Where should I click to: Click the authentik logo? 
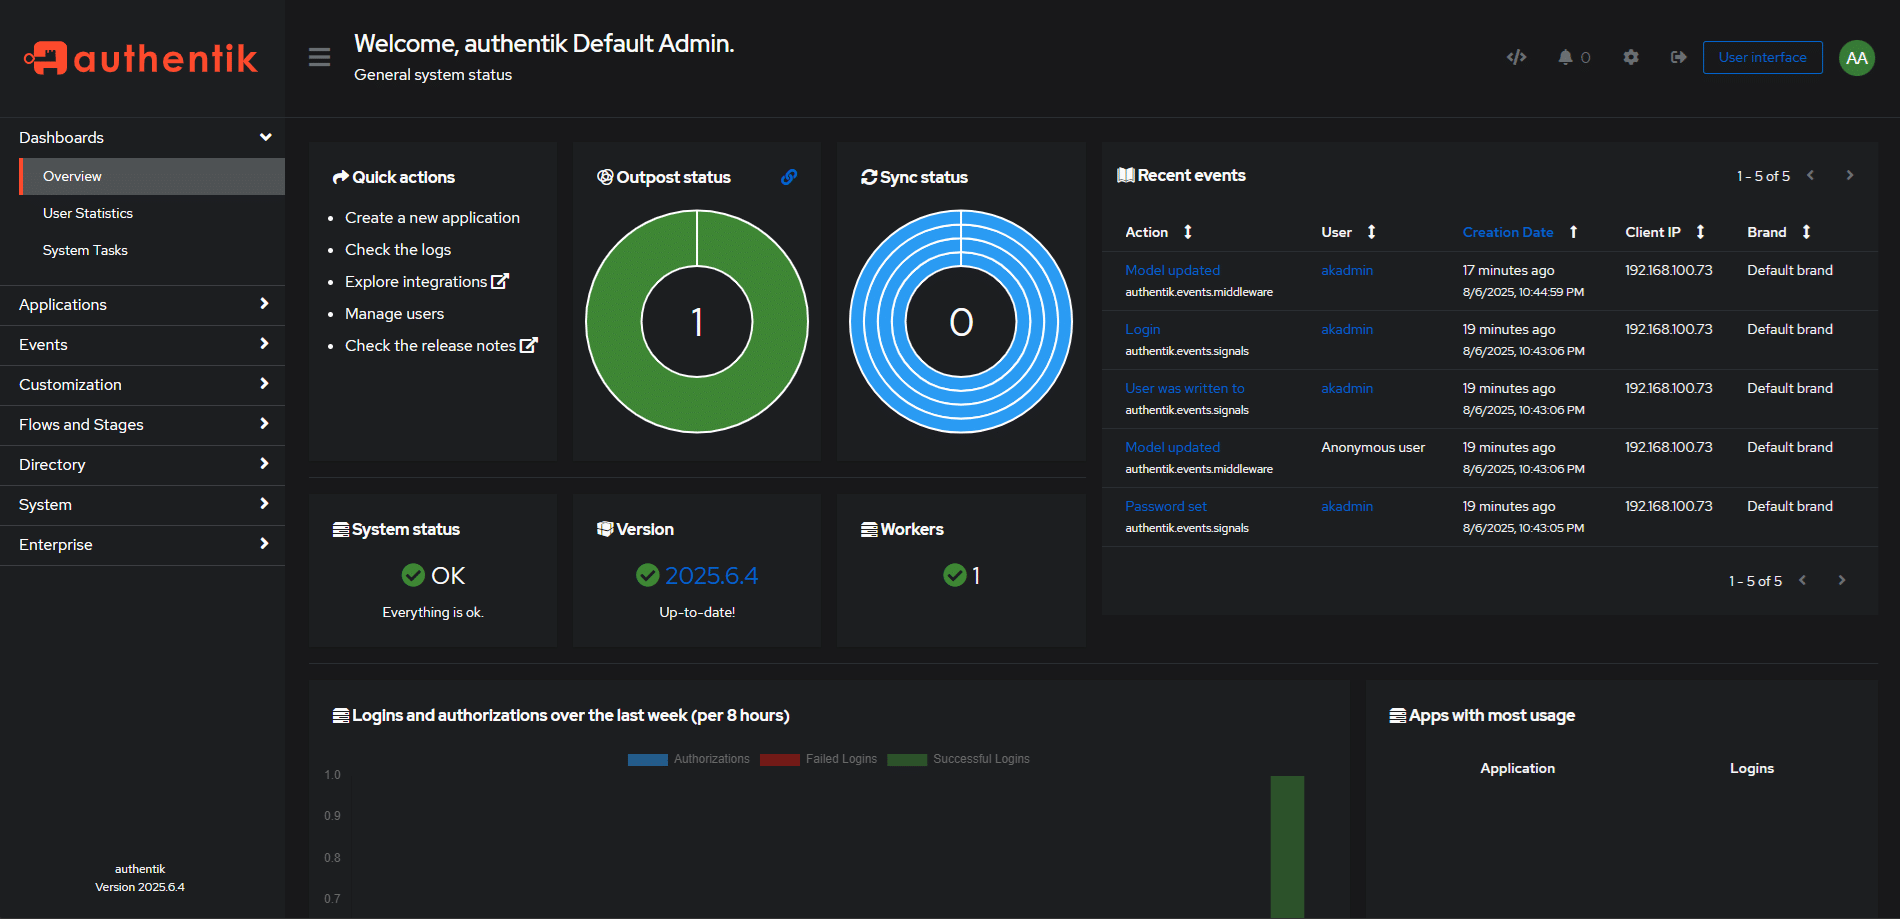pyautogui.click(x=141, y=58)
